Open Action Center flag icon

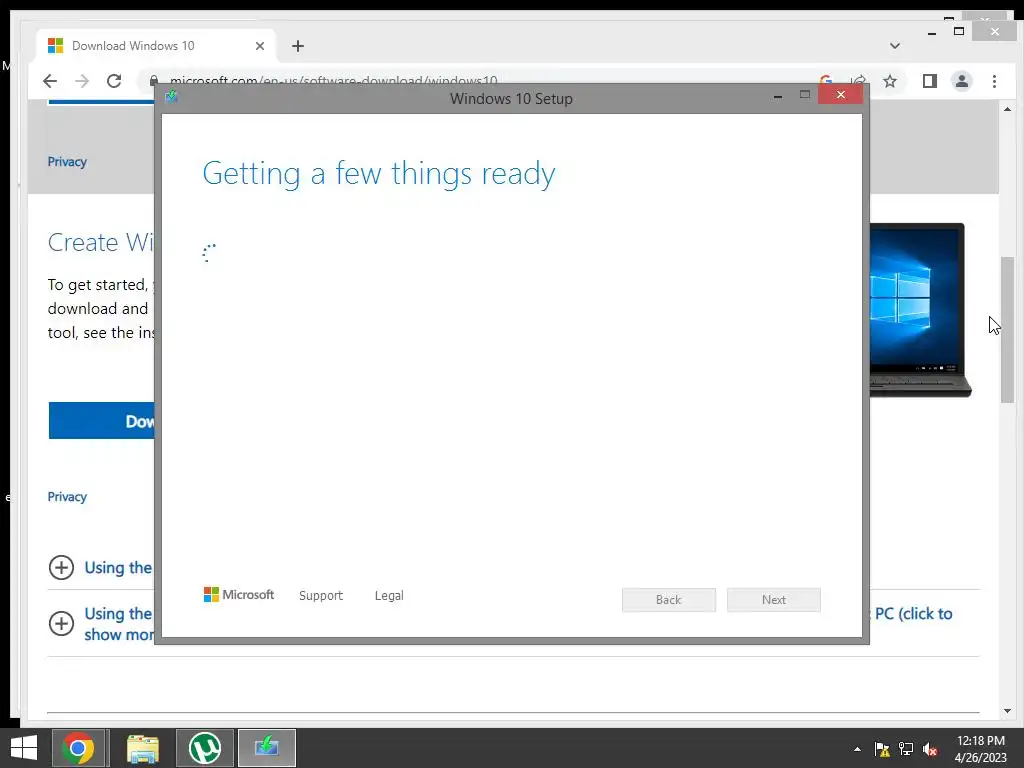click(882, 749)
